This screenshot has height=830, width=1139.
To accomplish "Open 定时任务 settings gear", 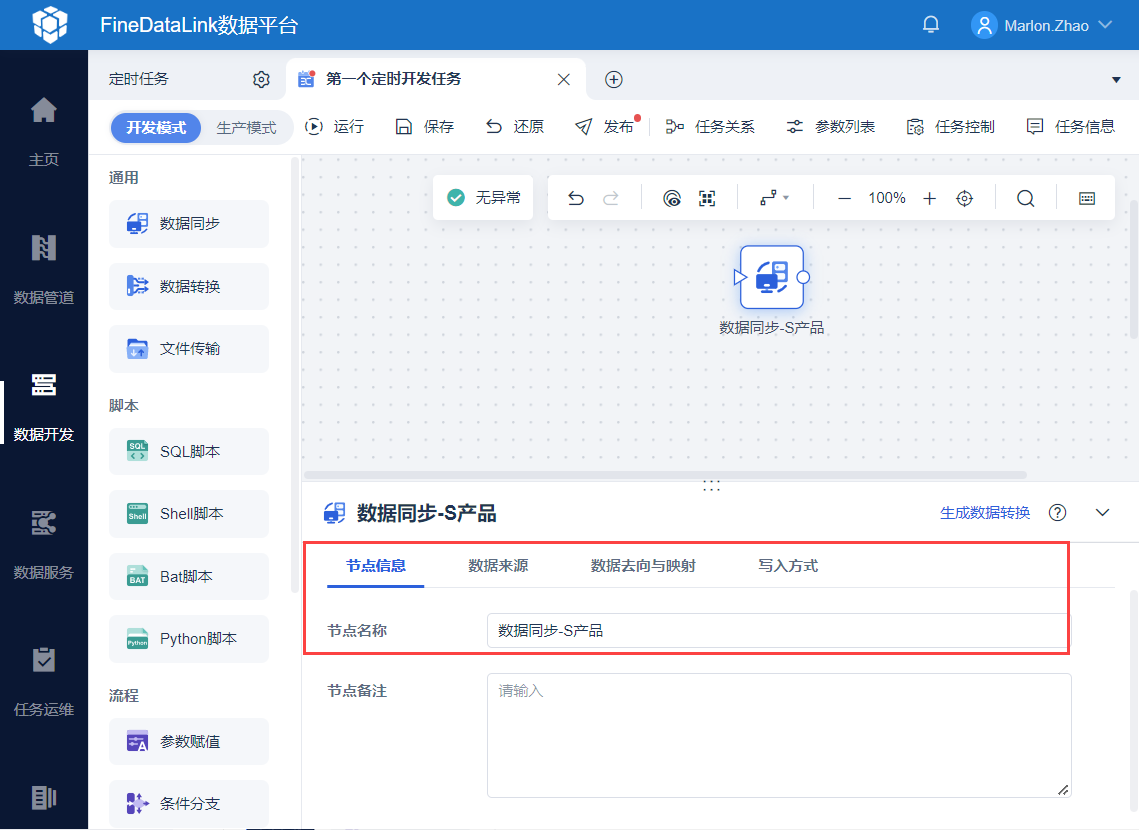I will tap(262, 80).
